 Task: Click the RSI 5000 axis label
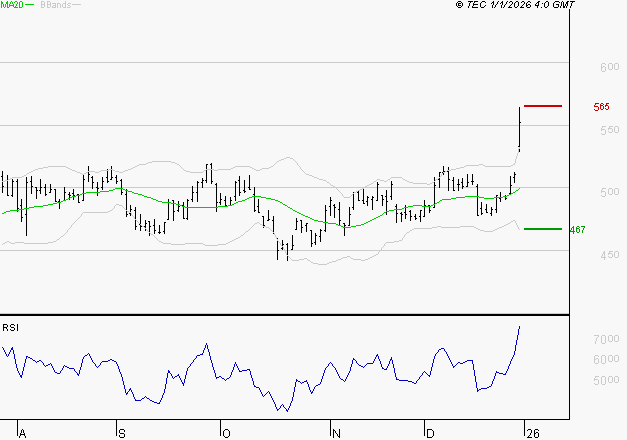point(606,380)
